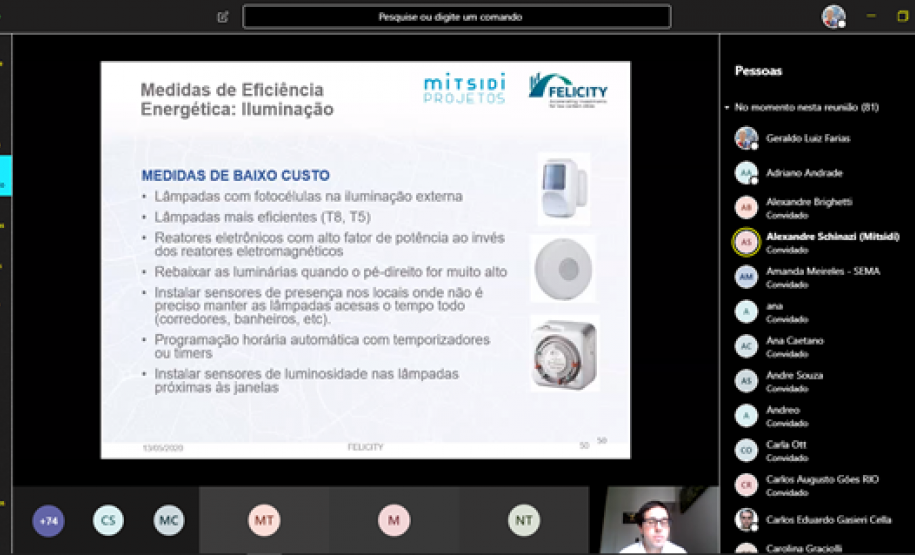Click the NT participant tile
915x555 pixels.
tap(524, 520)
